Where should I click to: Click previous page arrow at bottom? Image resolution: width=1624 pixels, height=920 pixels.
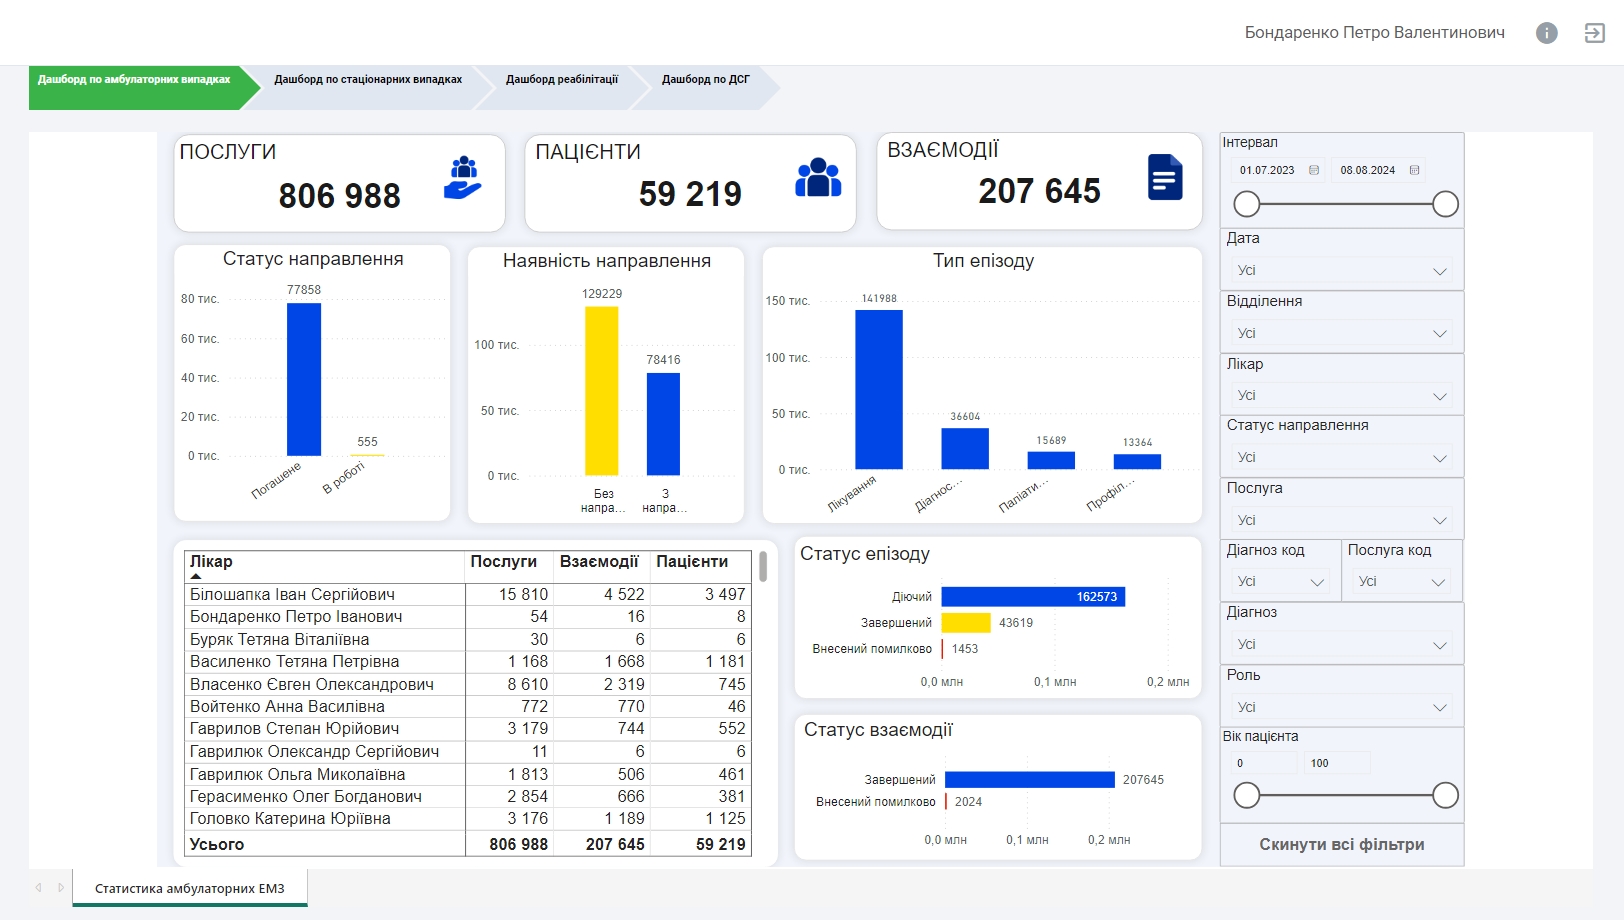click(39, 887)
